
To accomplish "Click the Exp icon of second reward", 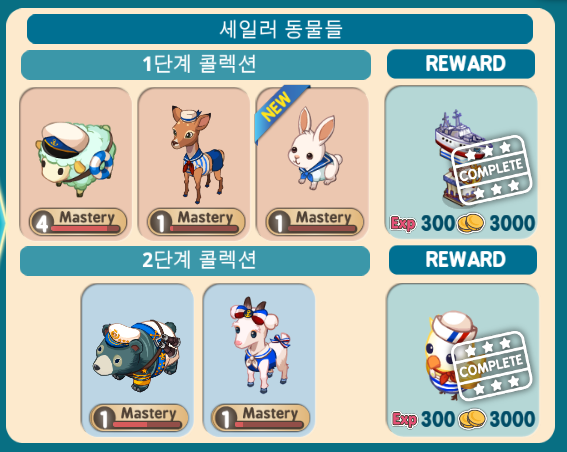I will coord(404,419).
